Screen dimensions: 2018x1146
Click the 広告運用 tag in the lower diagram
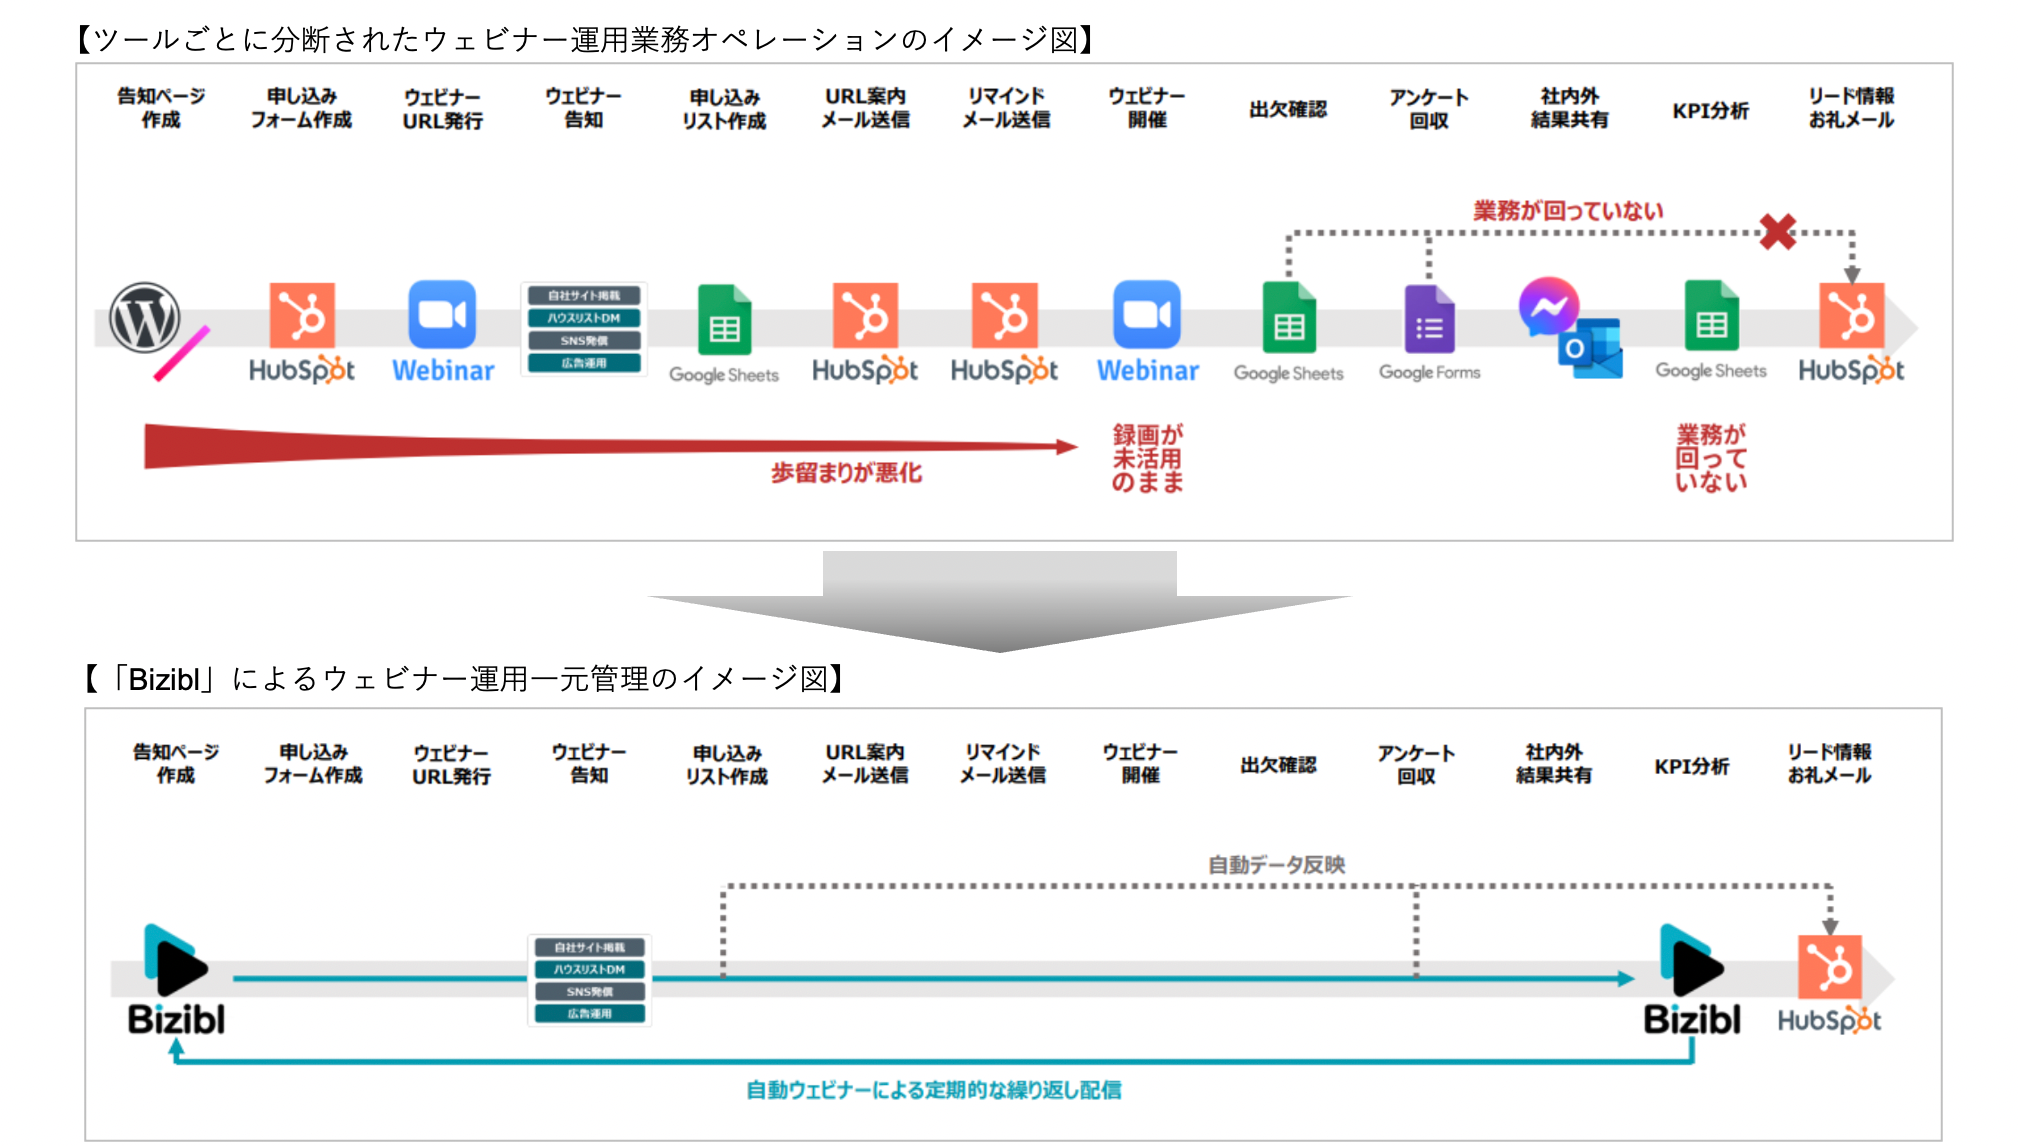coord(589,1014)
